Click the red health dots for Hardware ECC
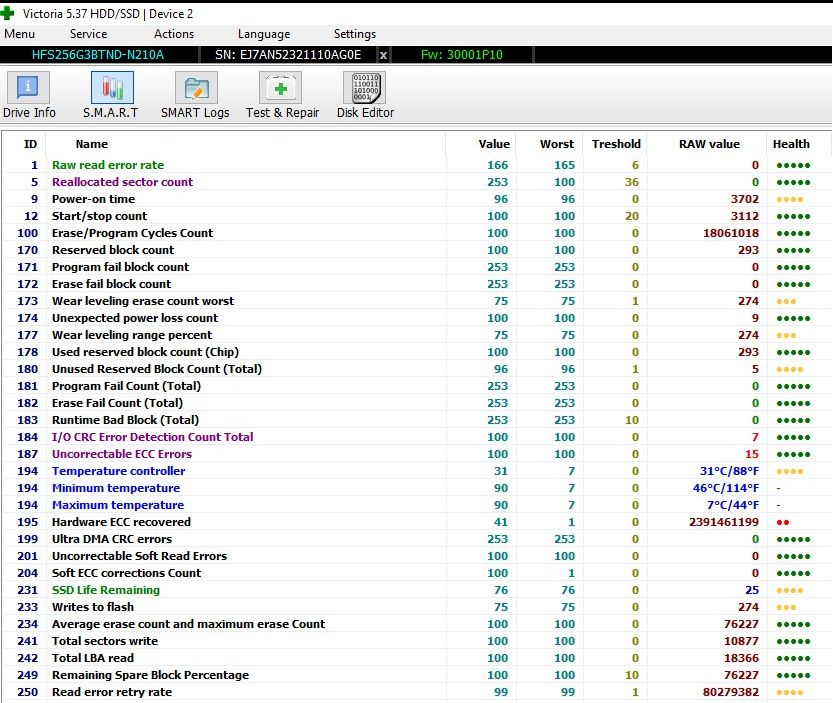The image size is (833, 703). pos(783,522)
